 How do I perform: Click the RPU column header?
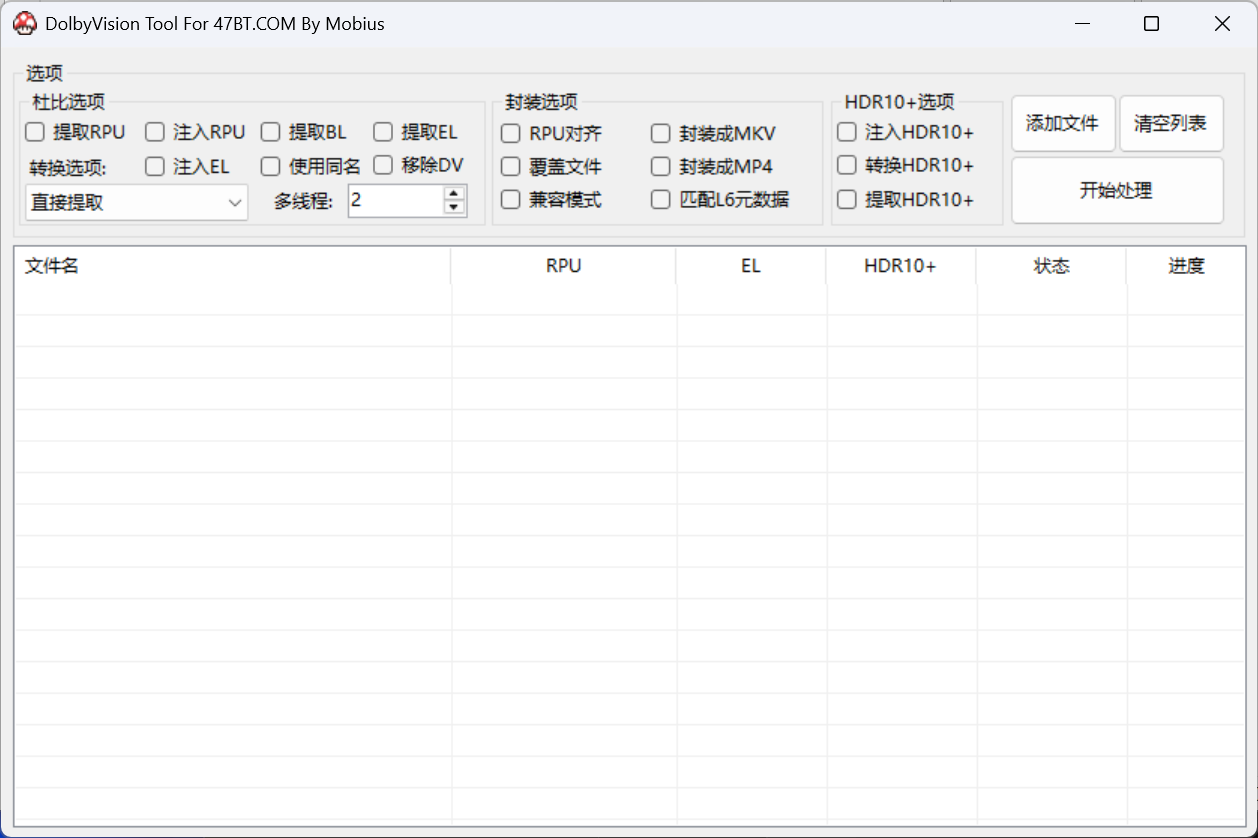[x=563, y=266]
